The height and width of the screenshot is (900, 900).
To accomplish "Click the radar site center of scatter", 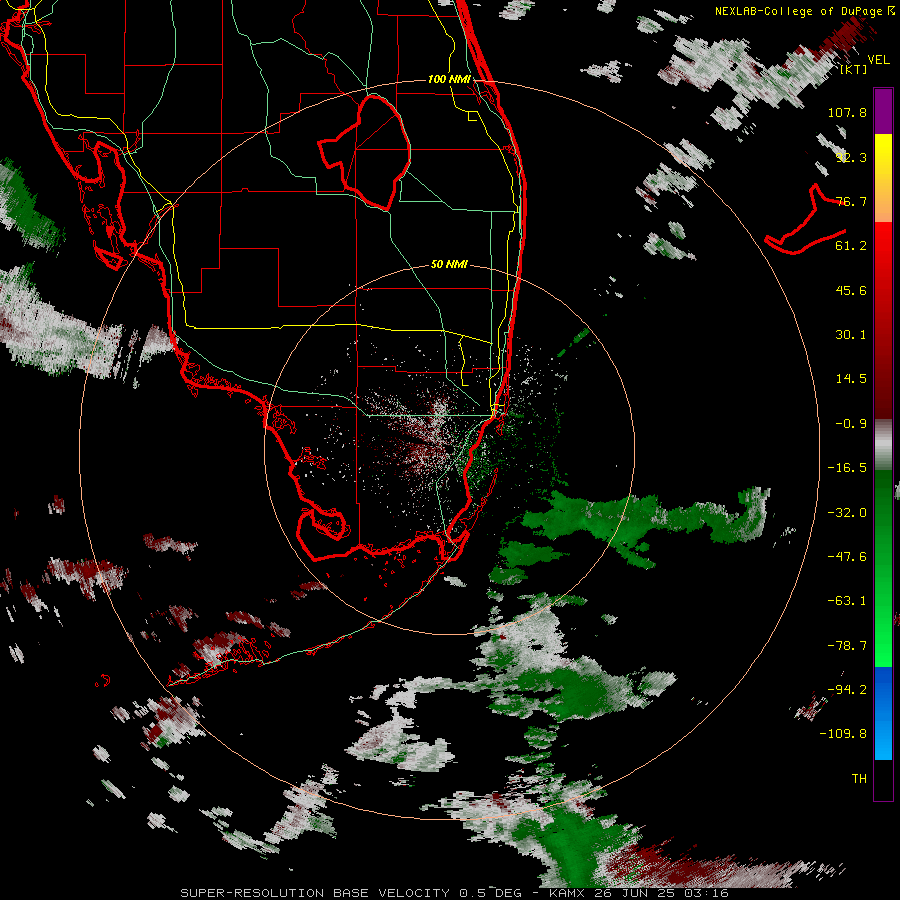I will coord(449,450).
